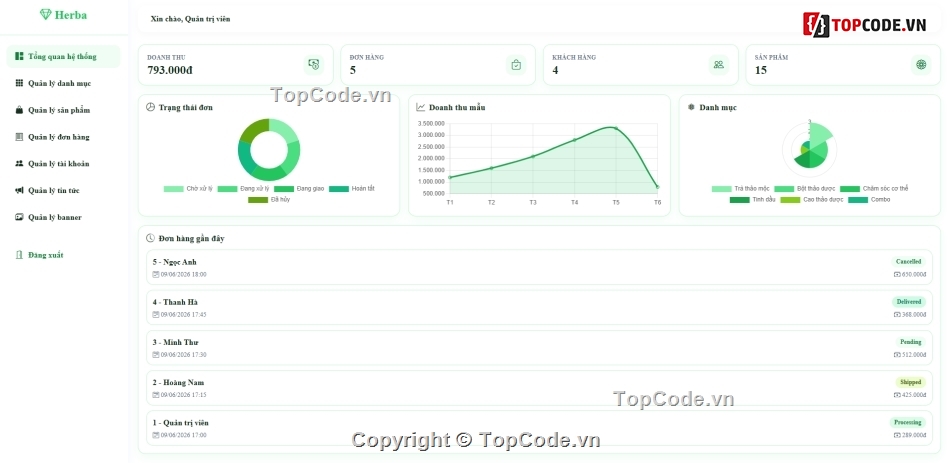The image size is (950, 463).
Task: Open Quản lý danh mục menu item
Action: point(63,83)
